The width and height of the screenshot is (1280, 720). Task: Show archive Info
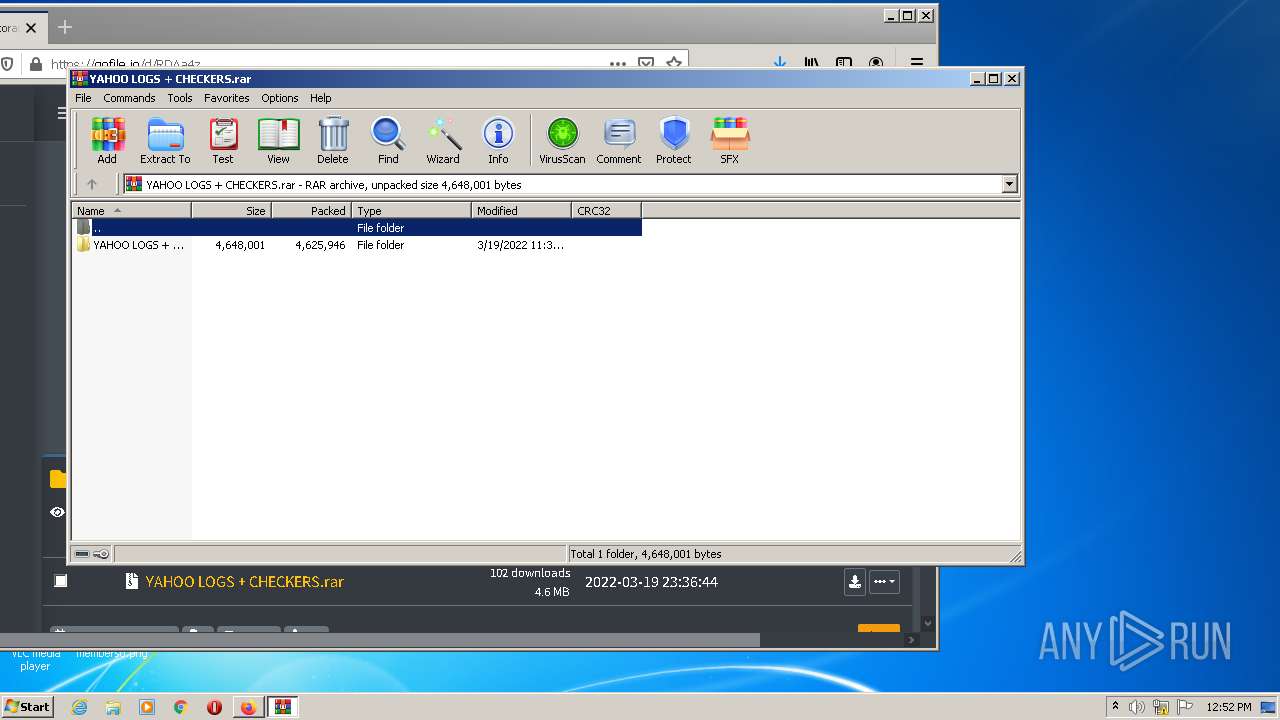[x=498, y=140]
